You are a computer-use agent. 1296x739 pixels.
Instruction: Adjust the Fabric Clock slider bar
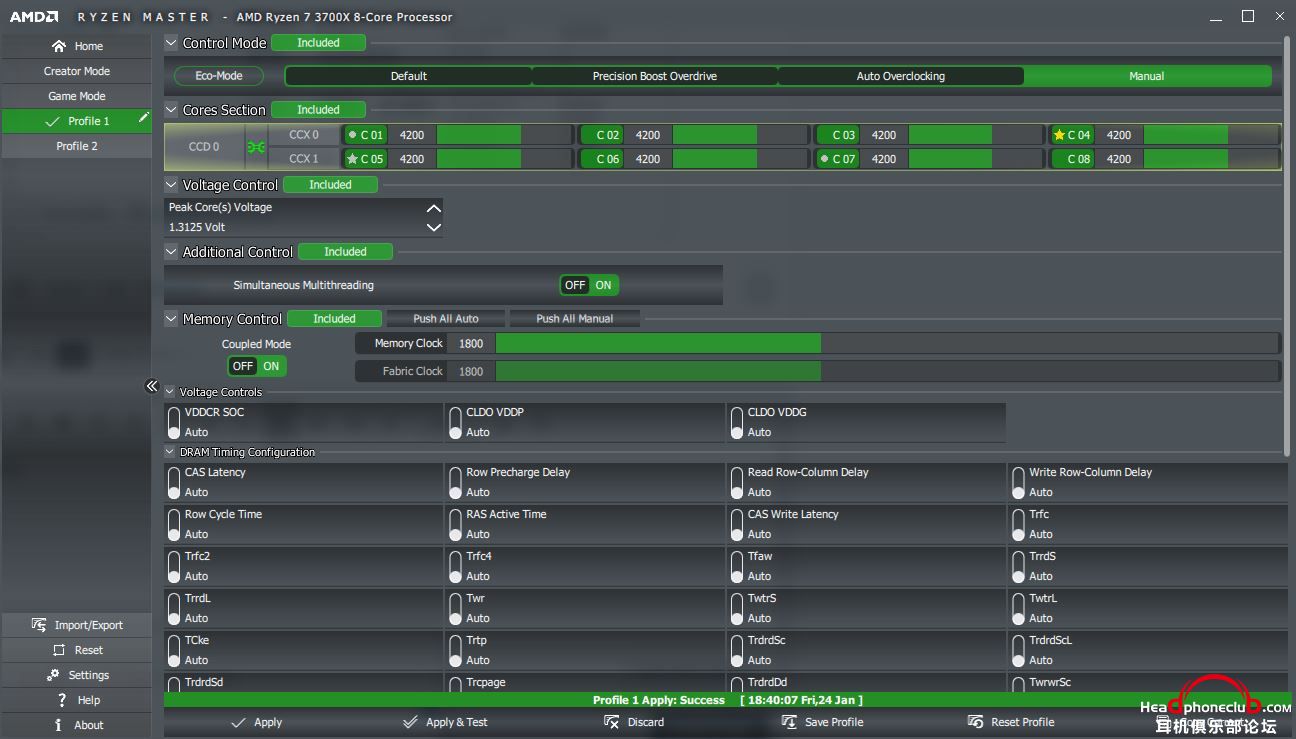tap(887, 371)
